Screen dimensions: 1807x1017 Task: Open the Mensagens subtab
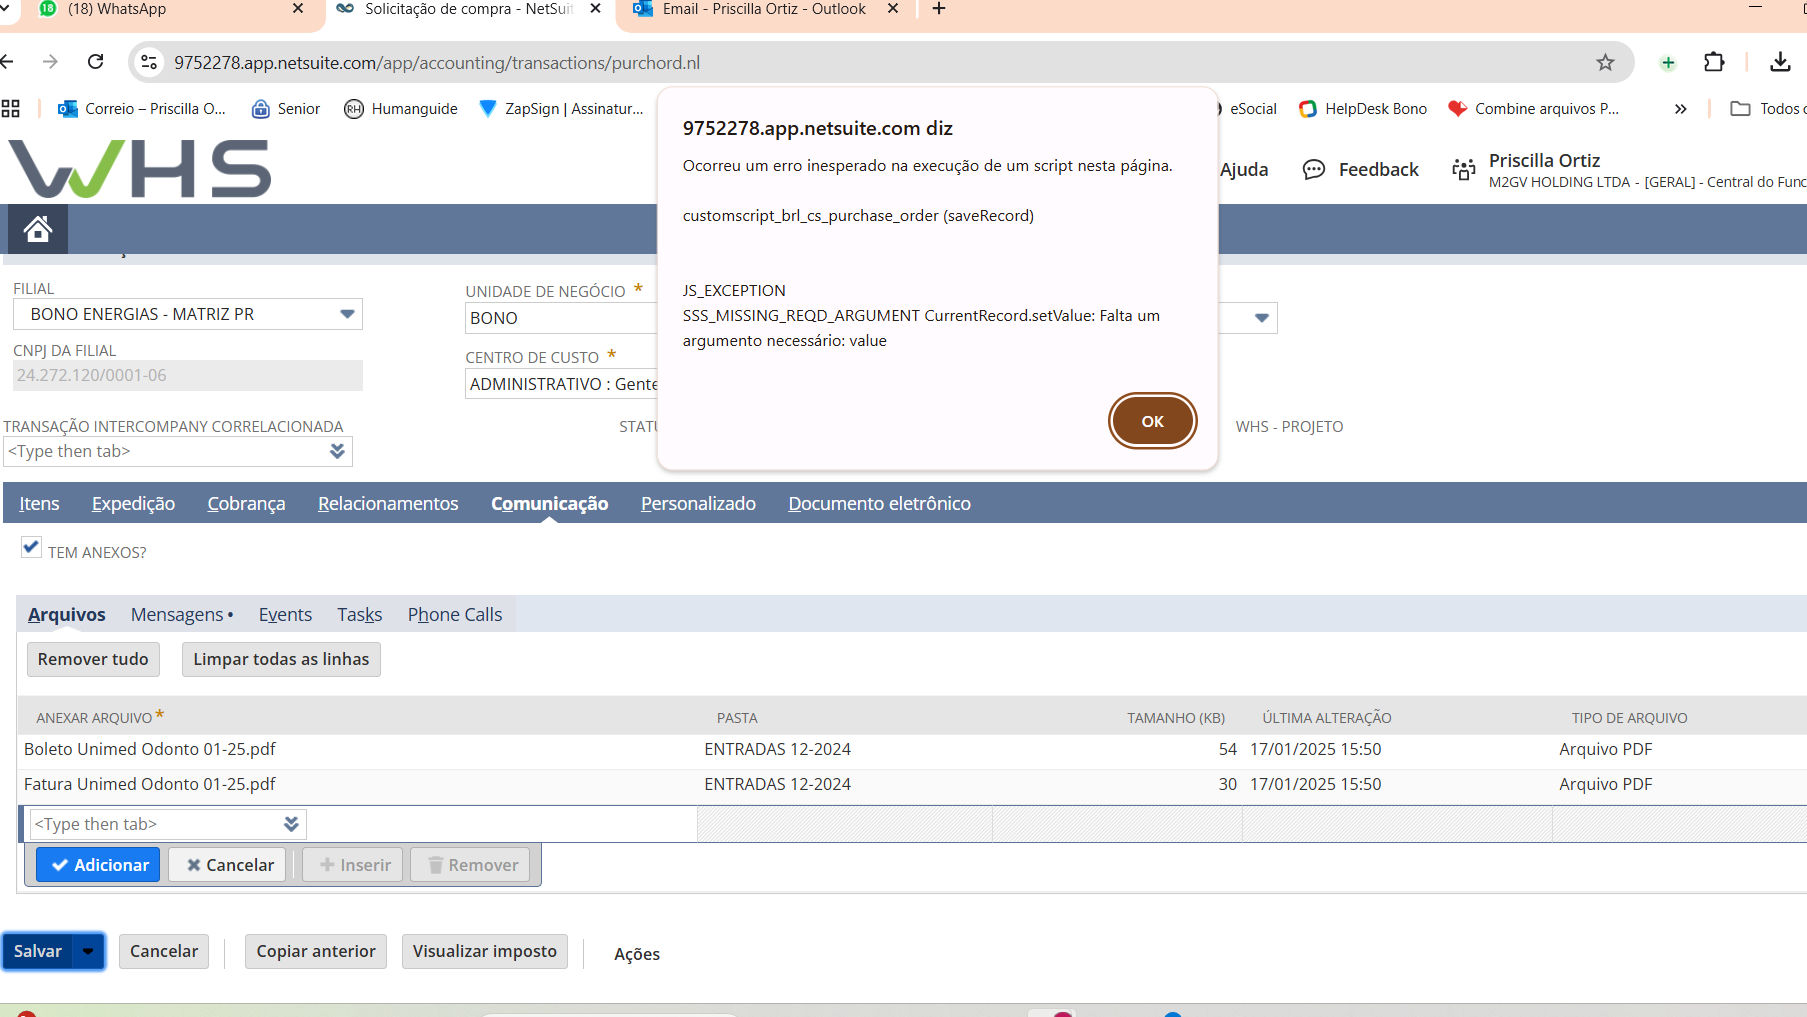177,615
